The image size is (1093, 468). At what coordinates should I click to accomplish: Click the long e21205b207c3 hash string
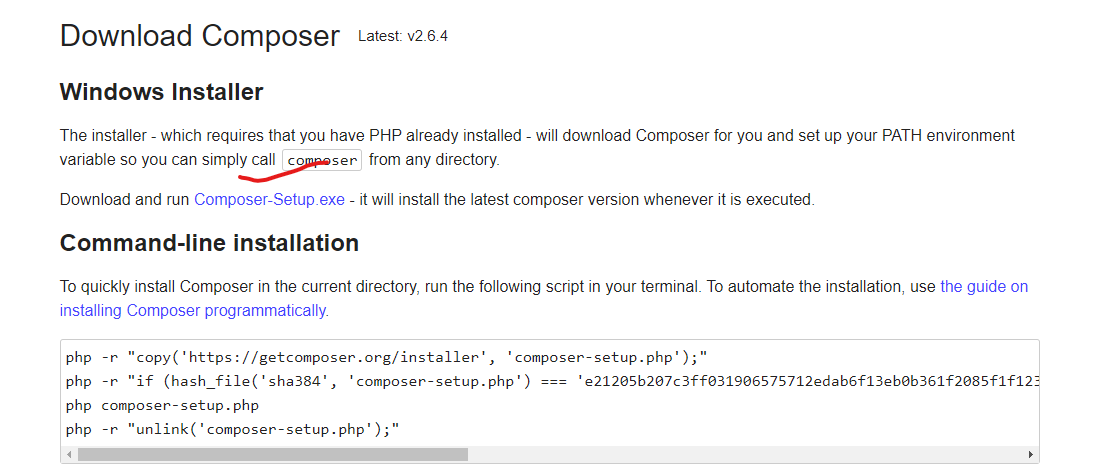[809, 382]
